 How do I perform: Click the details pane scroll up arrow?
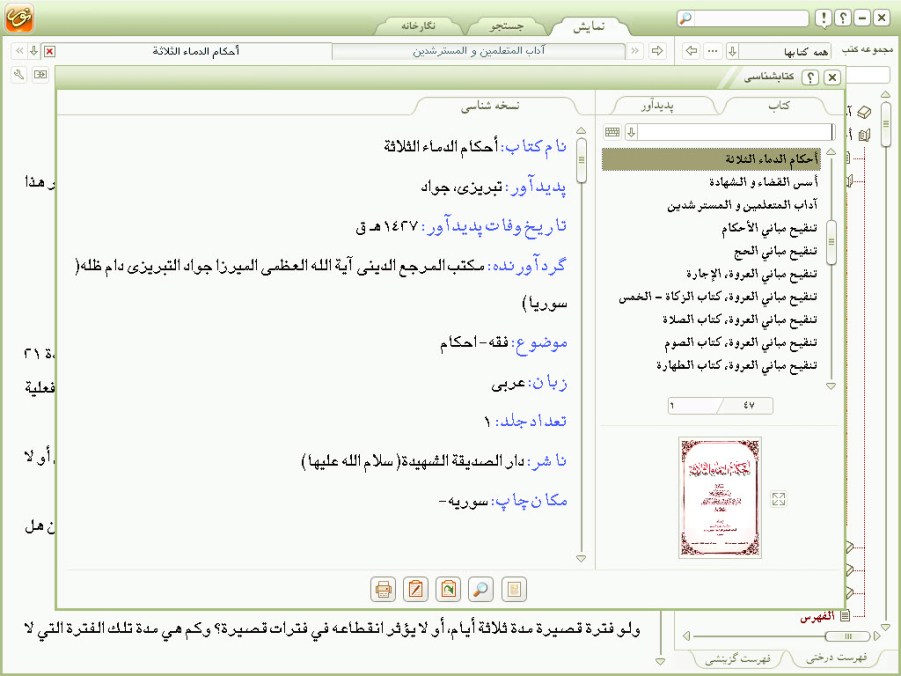[x=581, y=130]
